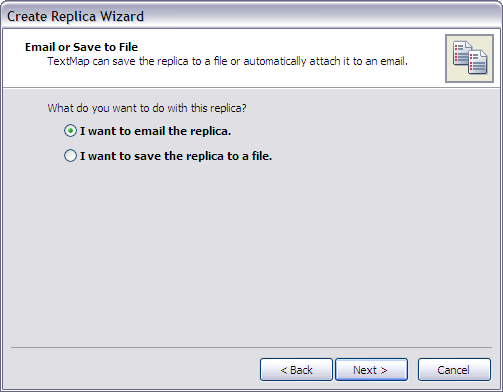Click the 'What do you want to do' question text
Screen dimensions: 503x392
click(147, 108)
